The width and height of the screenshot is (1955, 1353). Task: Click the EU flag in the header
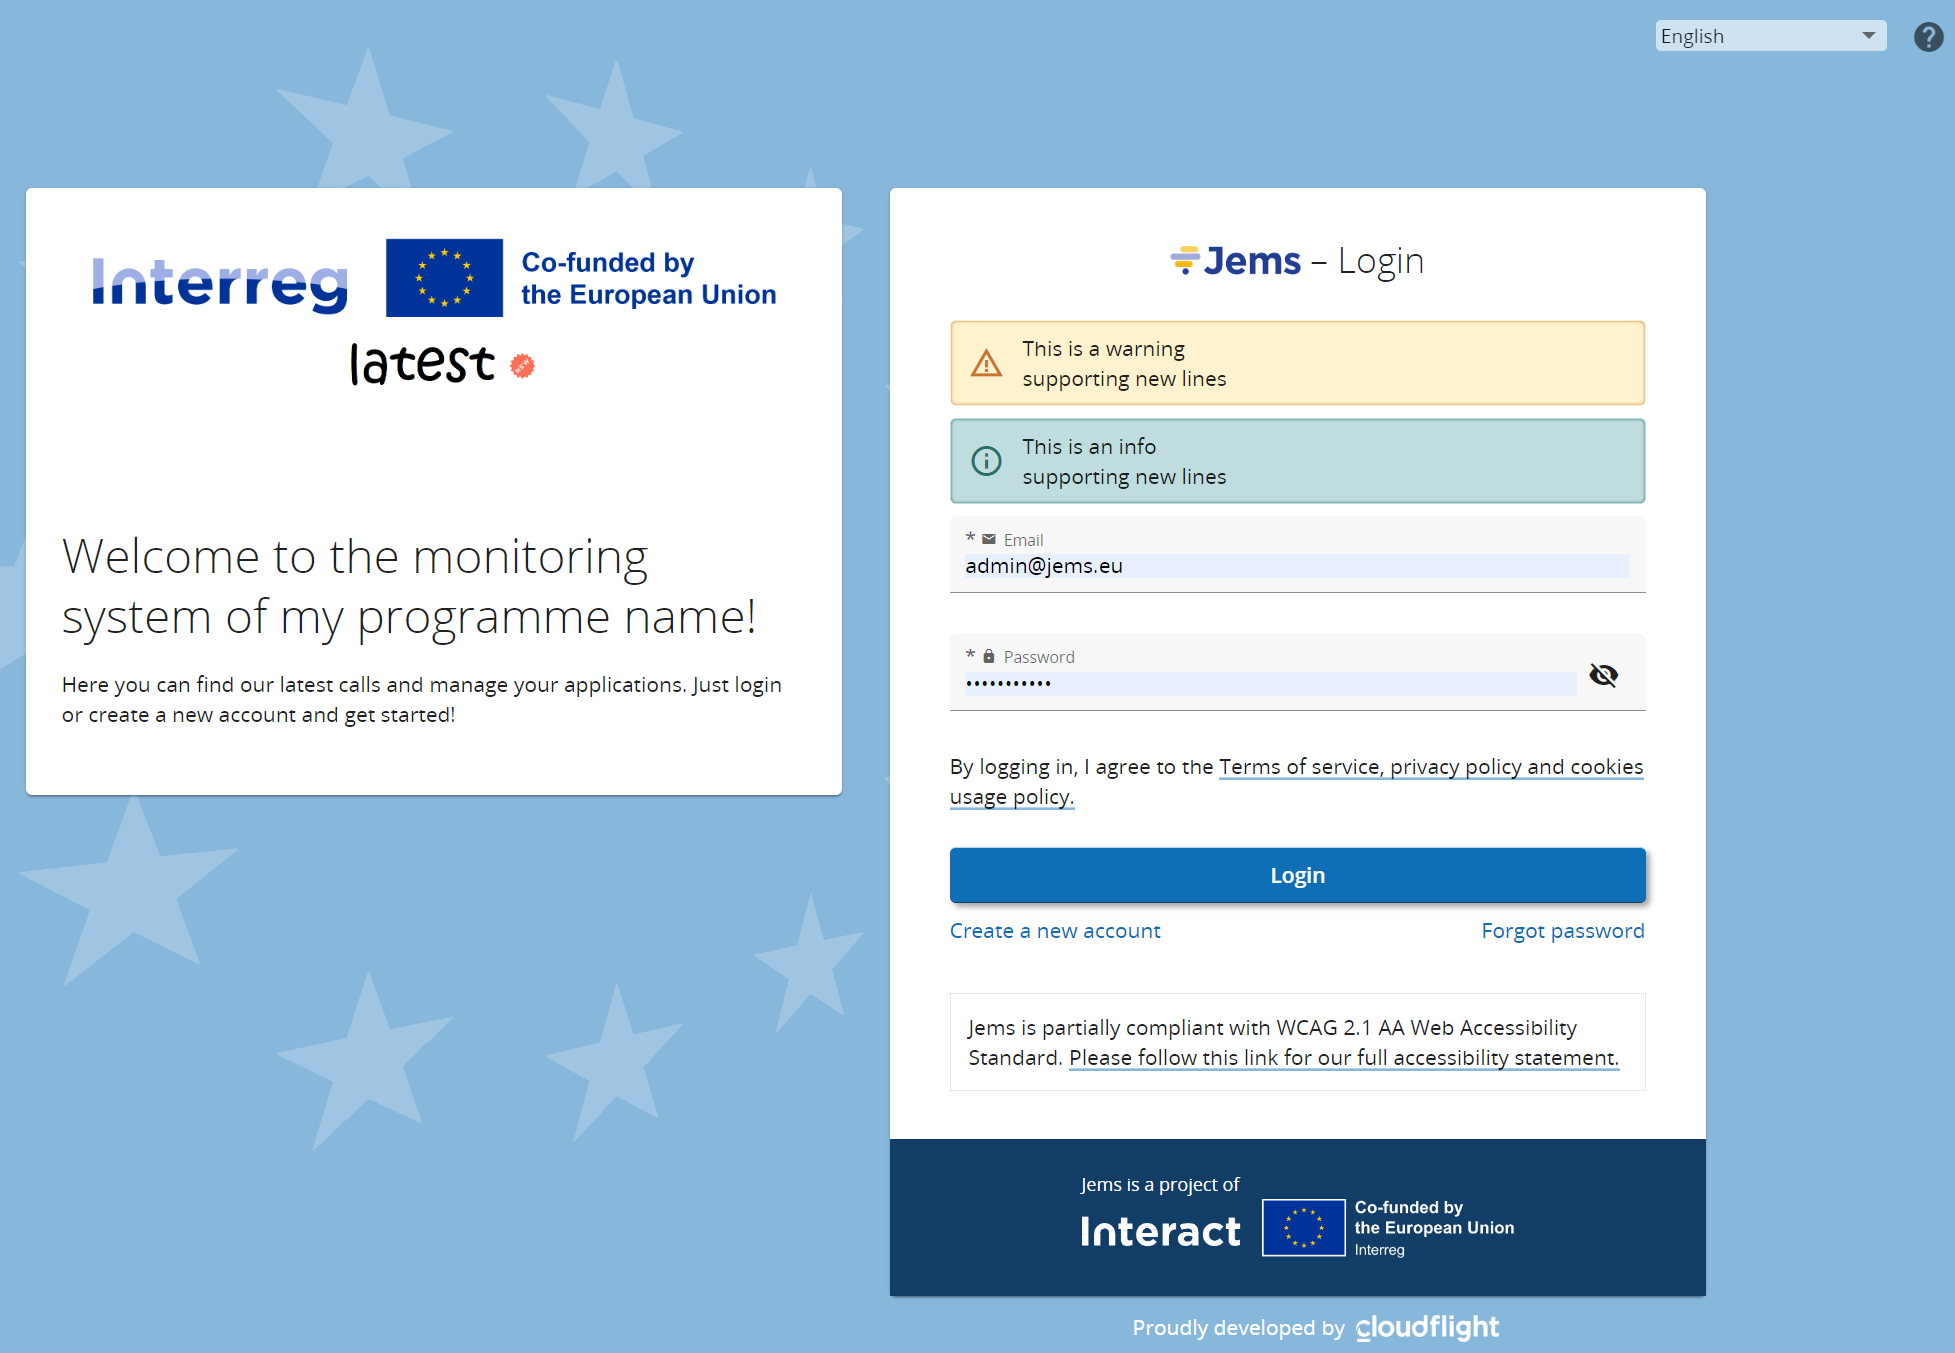444,278
